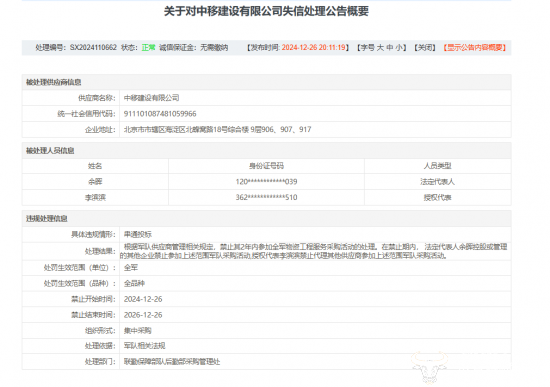Select the name cell in the 362…510 row
The width and height of the screenshot is (550, 387).
[95, 198]
